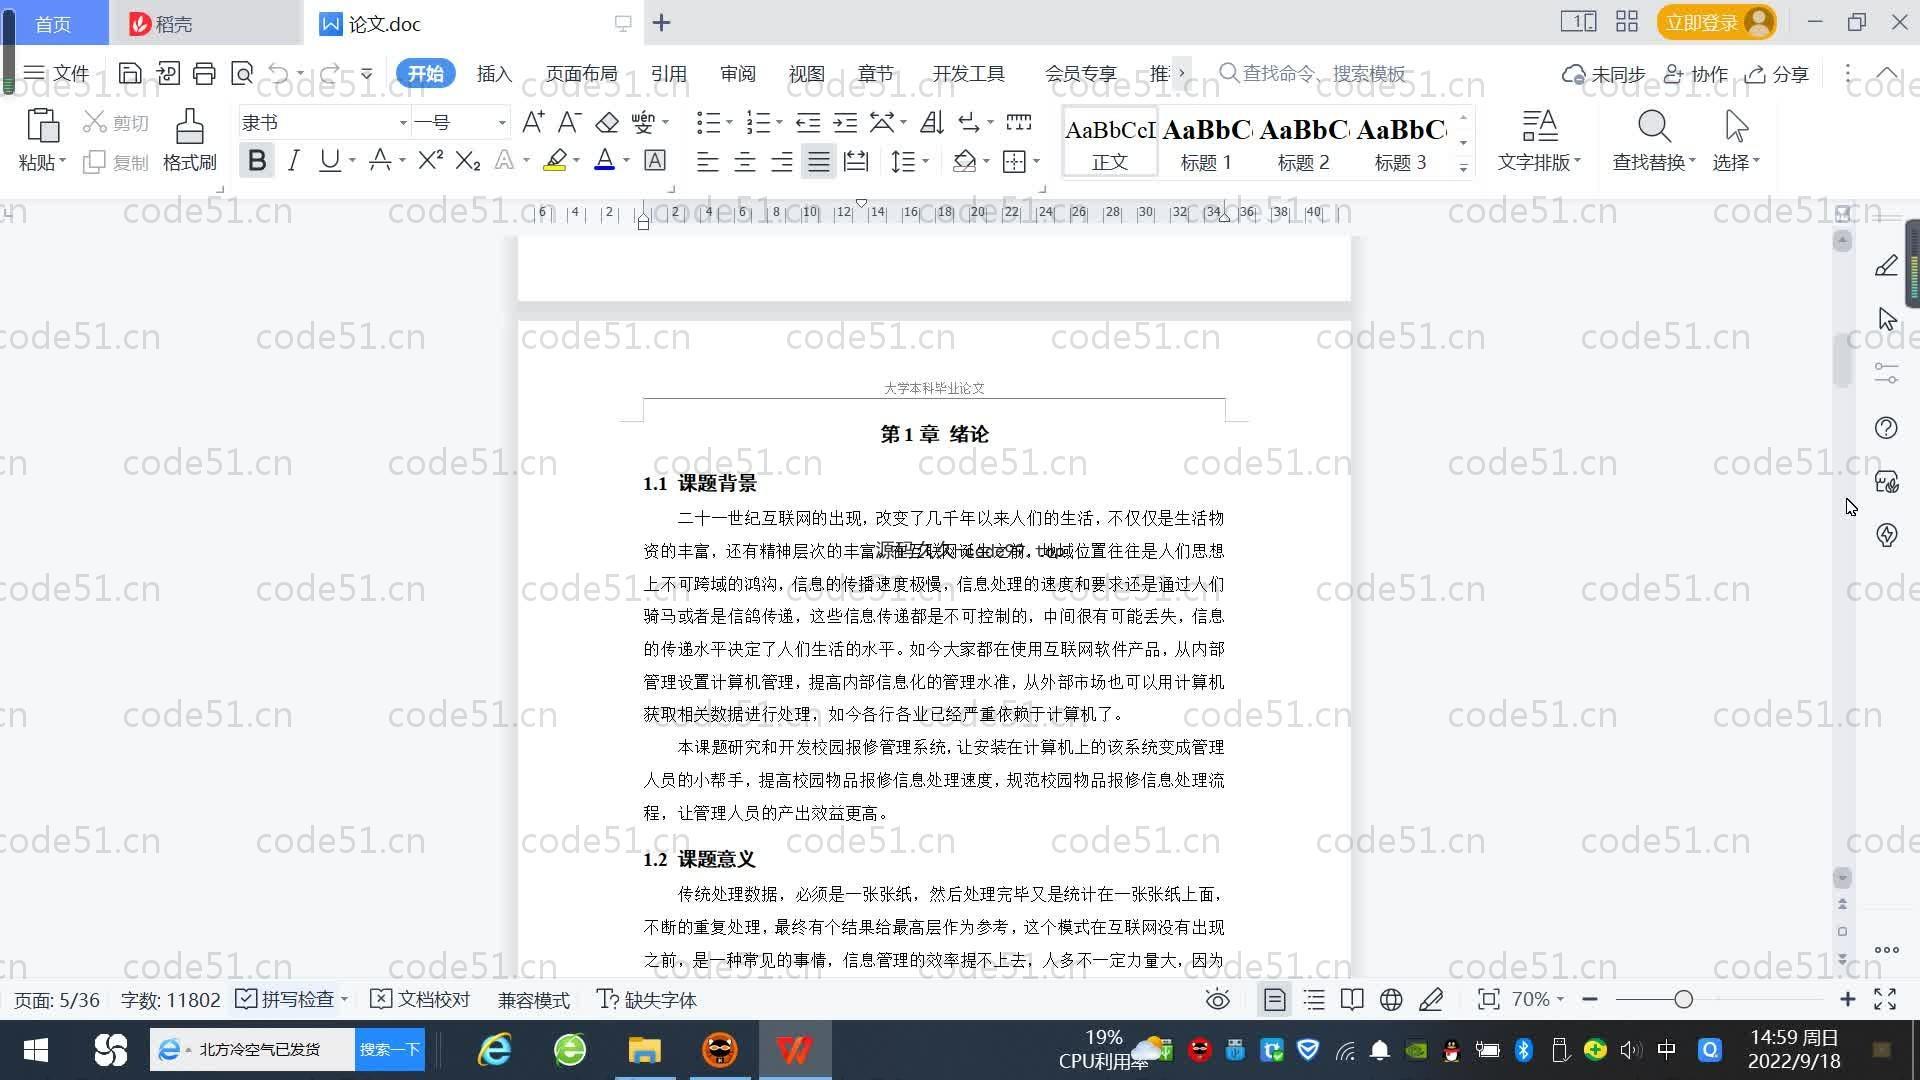Click 协作 collaborate button
The width and height of the screenshot is (1920, 1080).
pyautogui.click(x=1696, y=74)
